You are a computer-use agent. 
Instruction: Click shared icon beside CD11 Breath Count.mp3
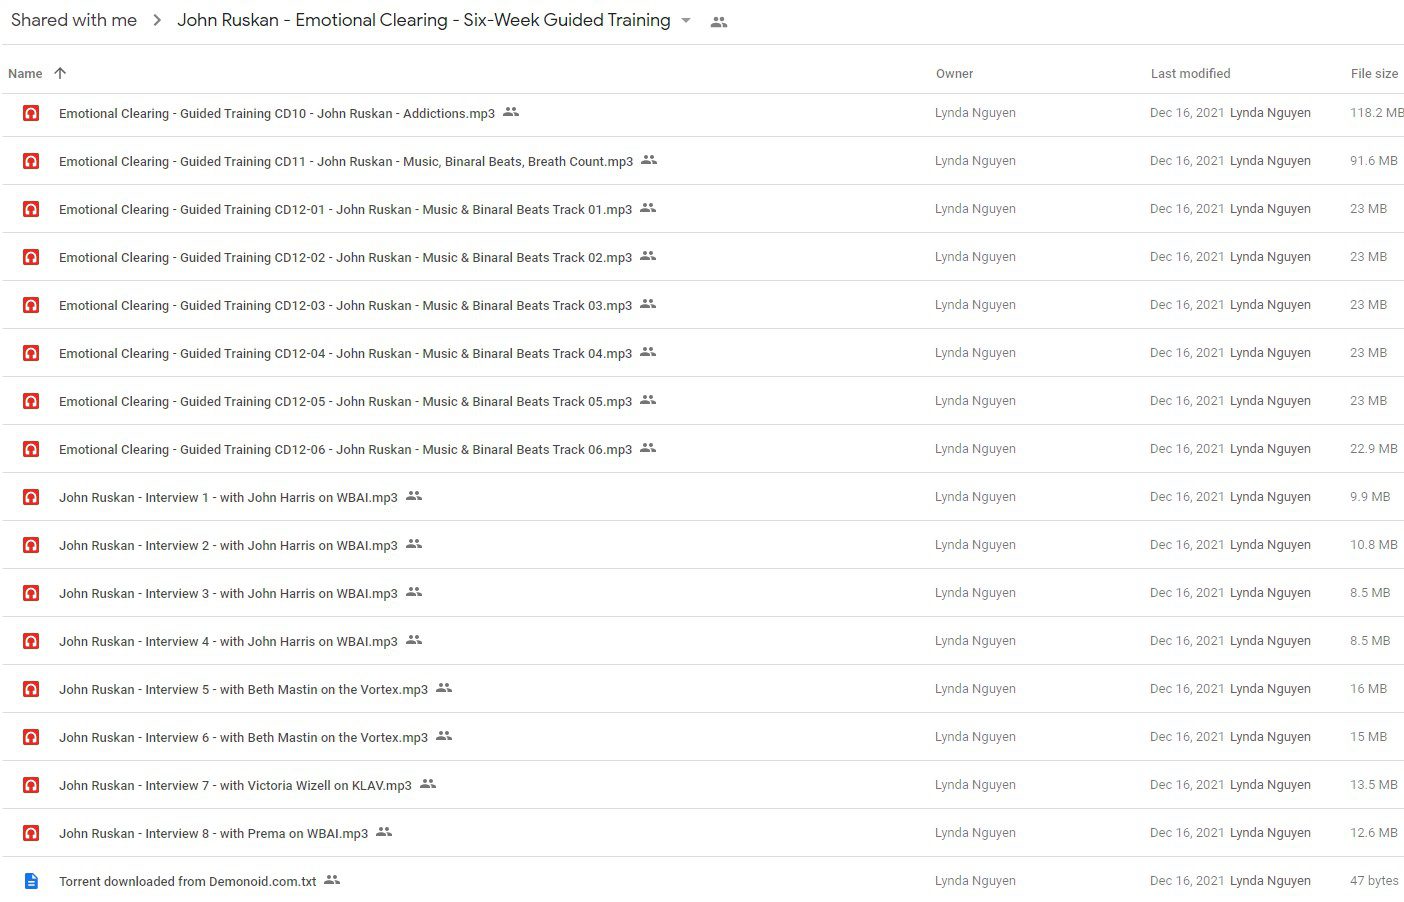[649, 160]
